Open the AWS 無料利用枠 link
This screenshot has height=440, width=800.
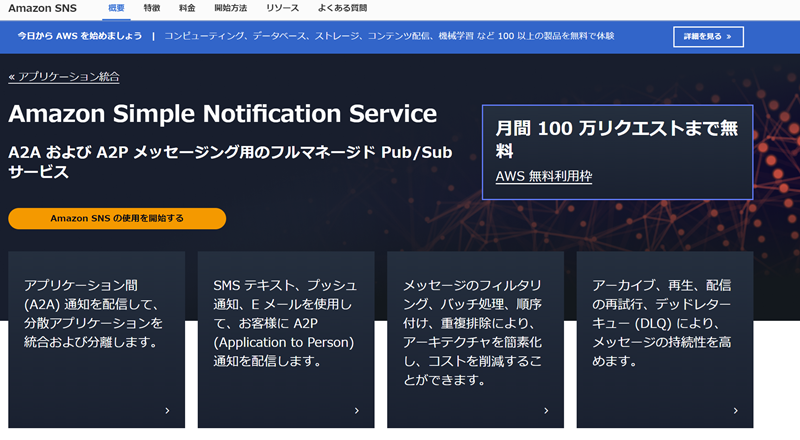coord(544,176)
